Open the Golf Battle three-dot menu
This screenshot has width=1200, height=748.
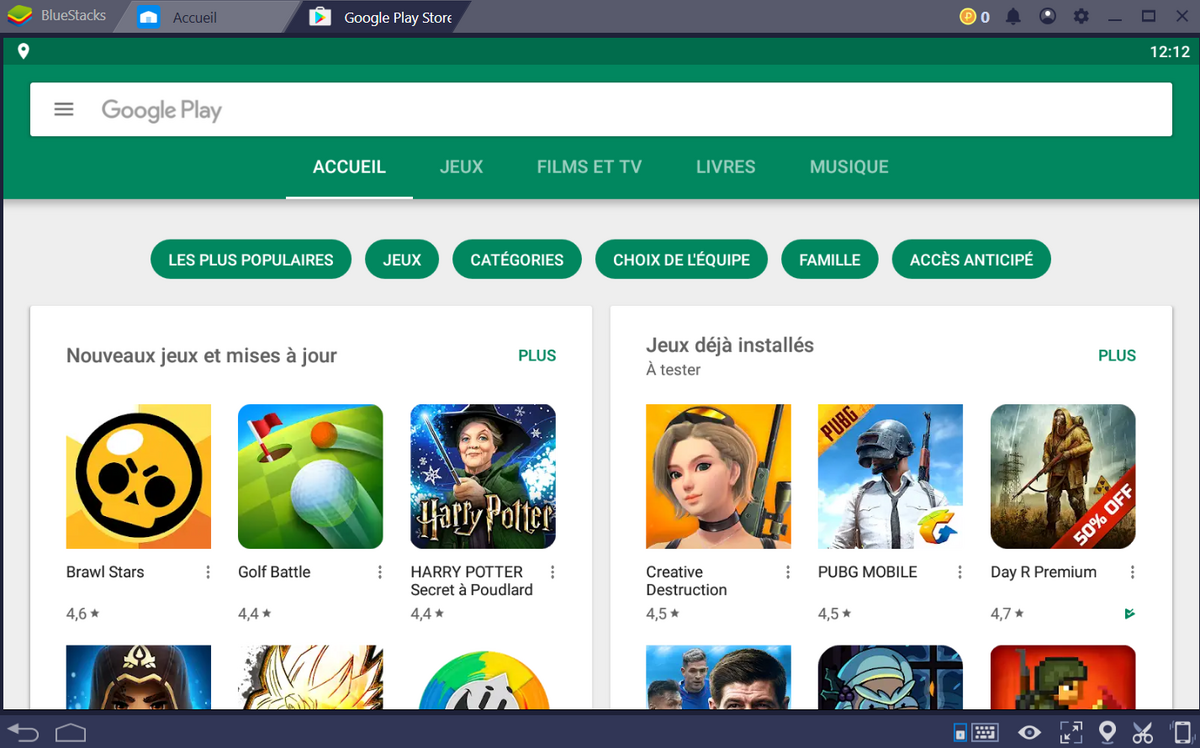[379, 571]
